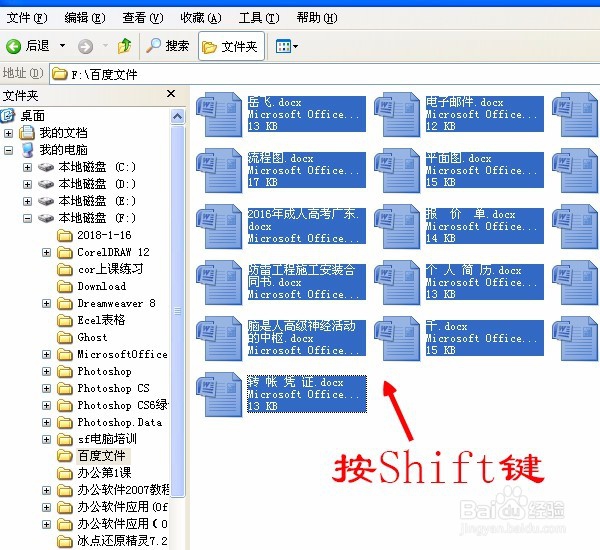Open the 收藏(A) menu
The height and width of the screenshot is (550, 600).
coord(201,18)
